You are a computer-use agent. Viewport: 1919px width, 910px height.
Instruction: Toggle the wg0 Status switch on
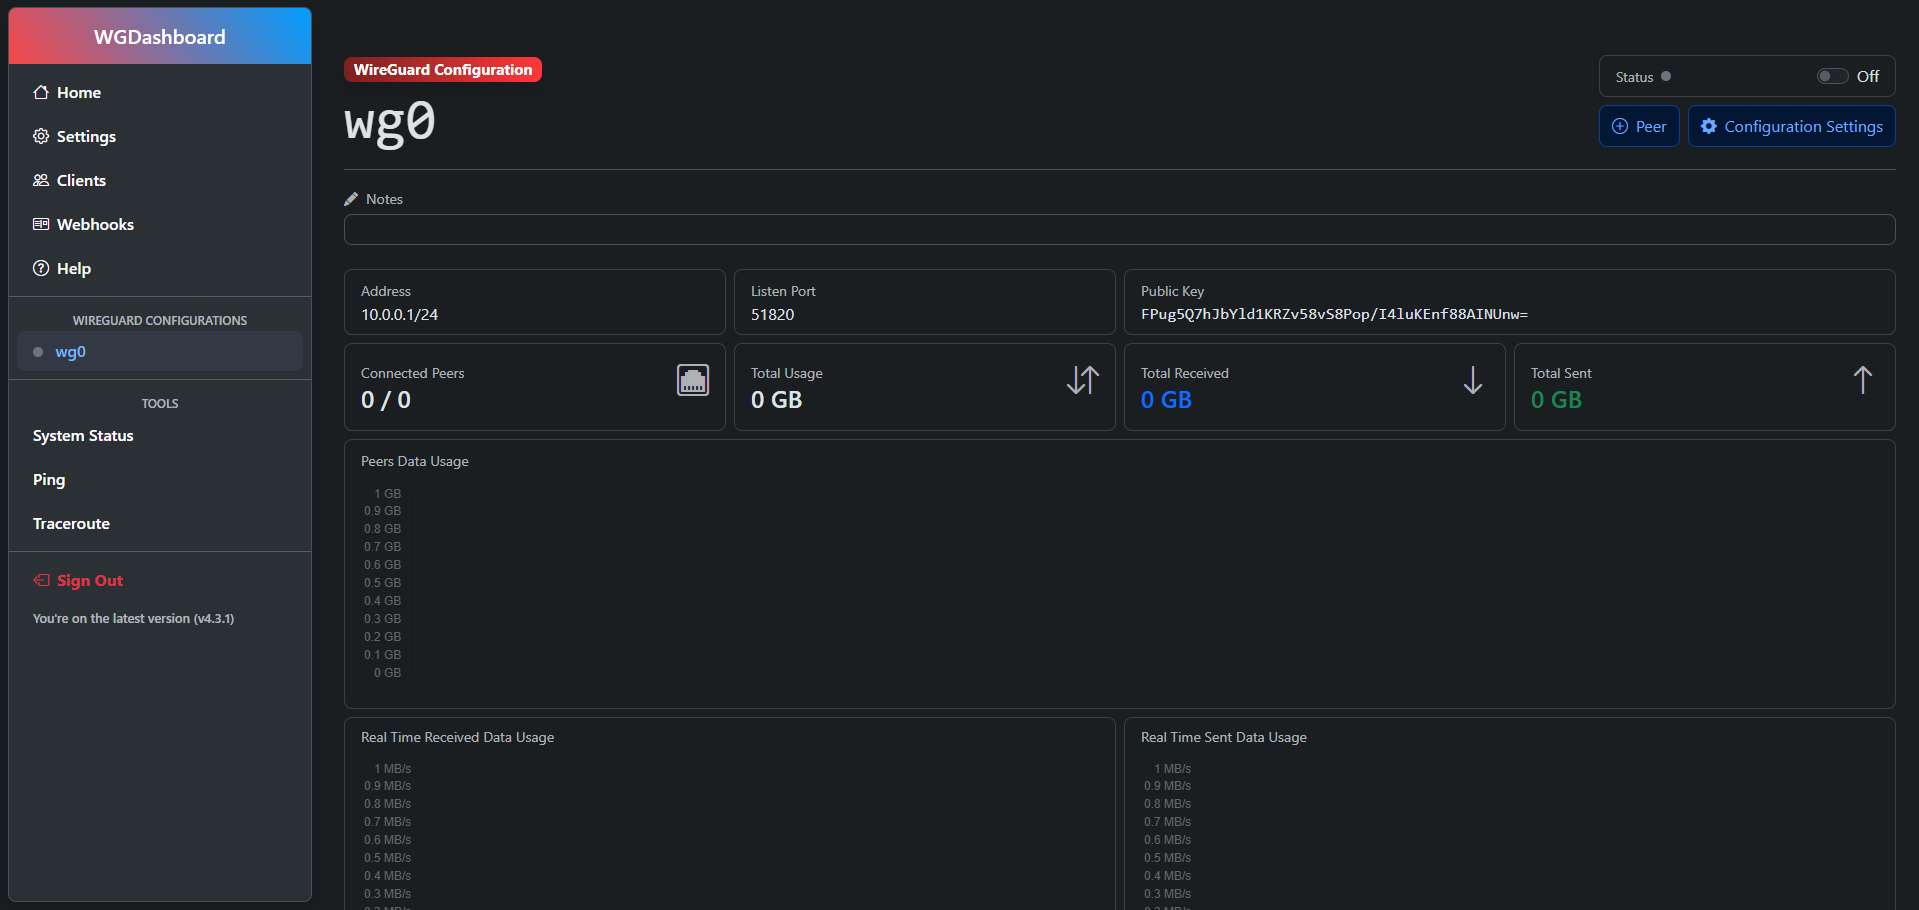[x=1832, y=76]
